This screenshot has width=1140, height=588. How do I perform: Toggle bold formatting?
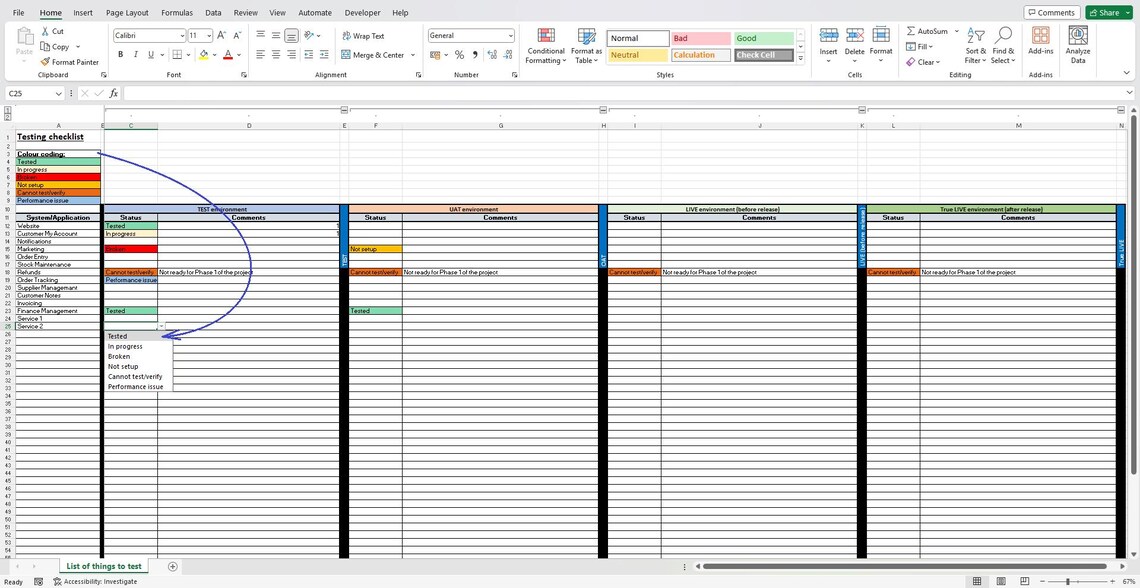[x=120, y=54]
